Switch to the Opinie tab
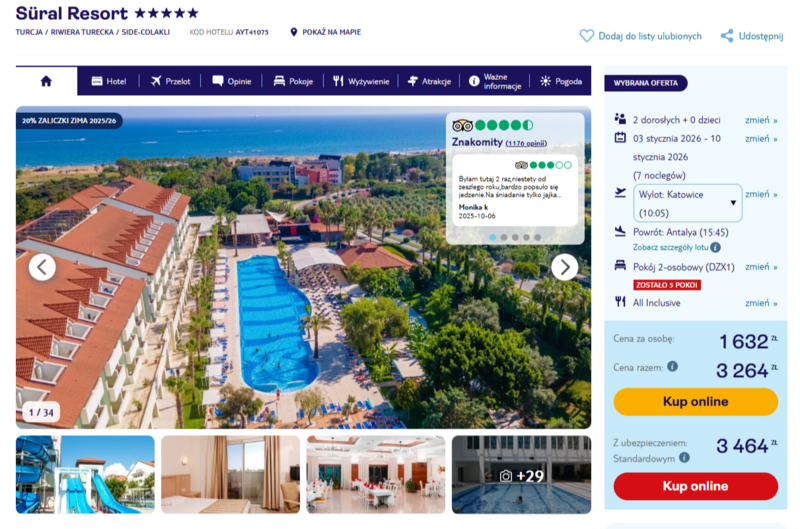 231,81
